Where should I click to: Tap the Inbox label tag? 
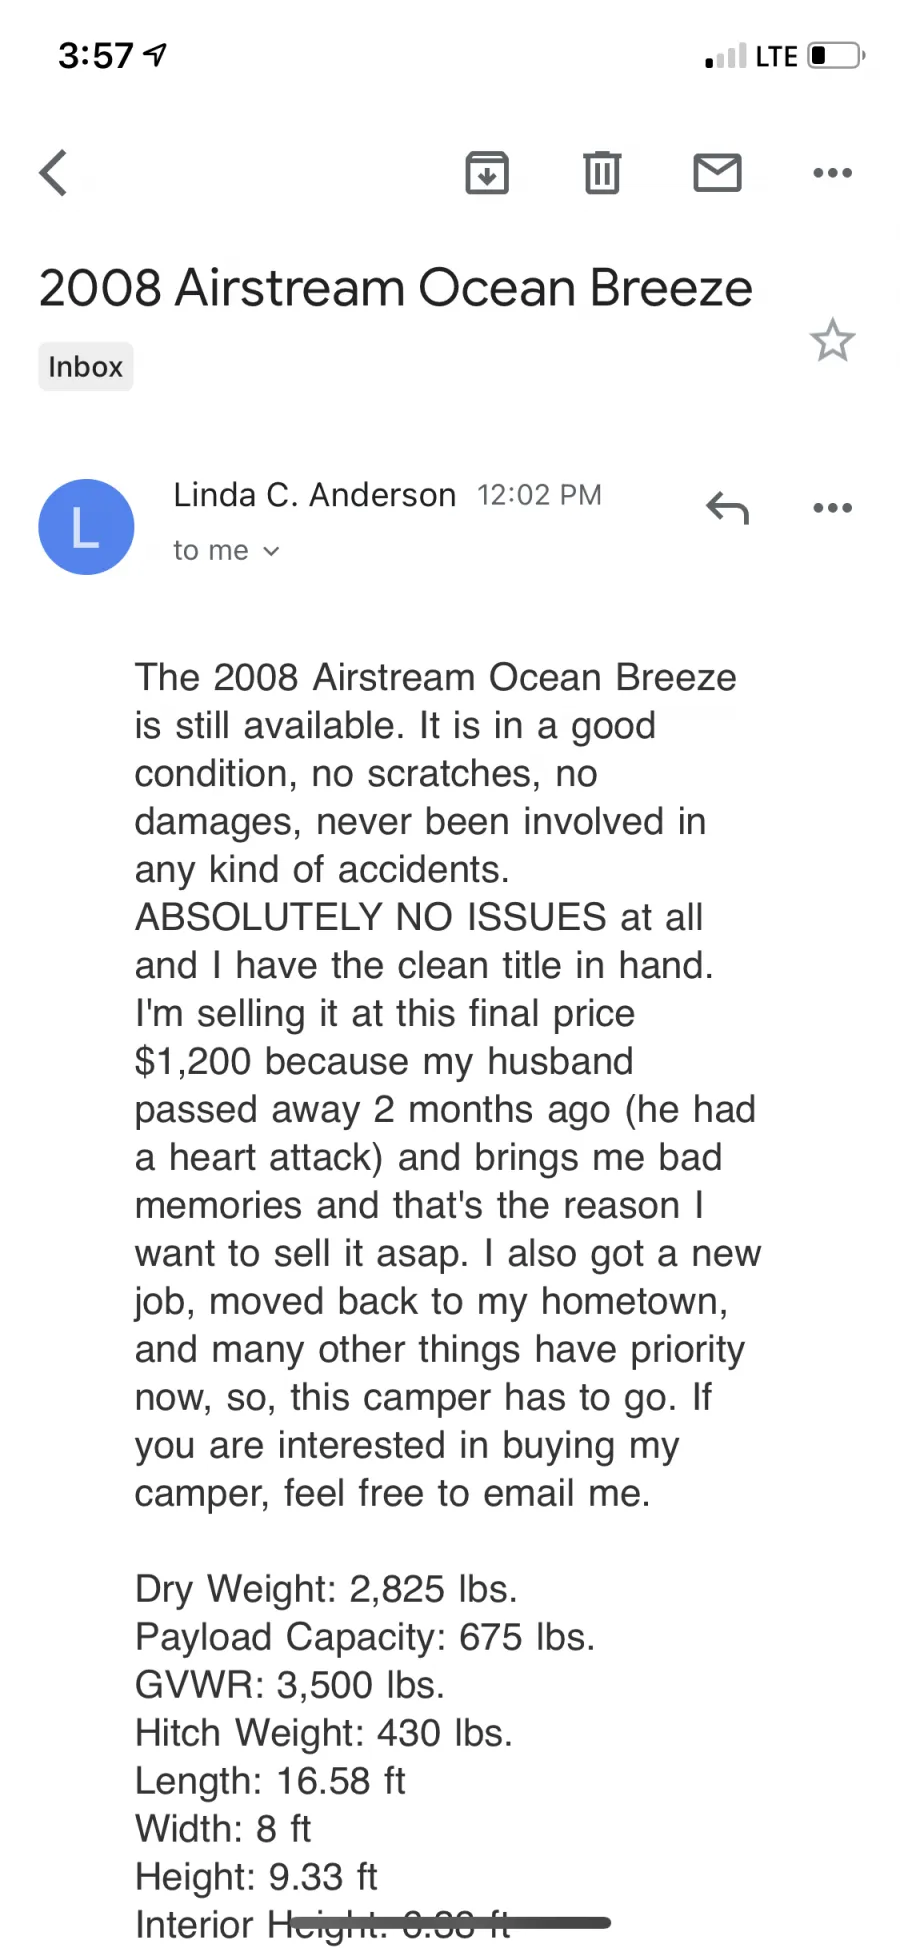86,367
